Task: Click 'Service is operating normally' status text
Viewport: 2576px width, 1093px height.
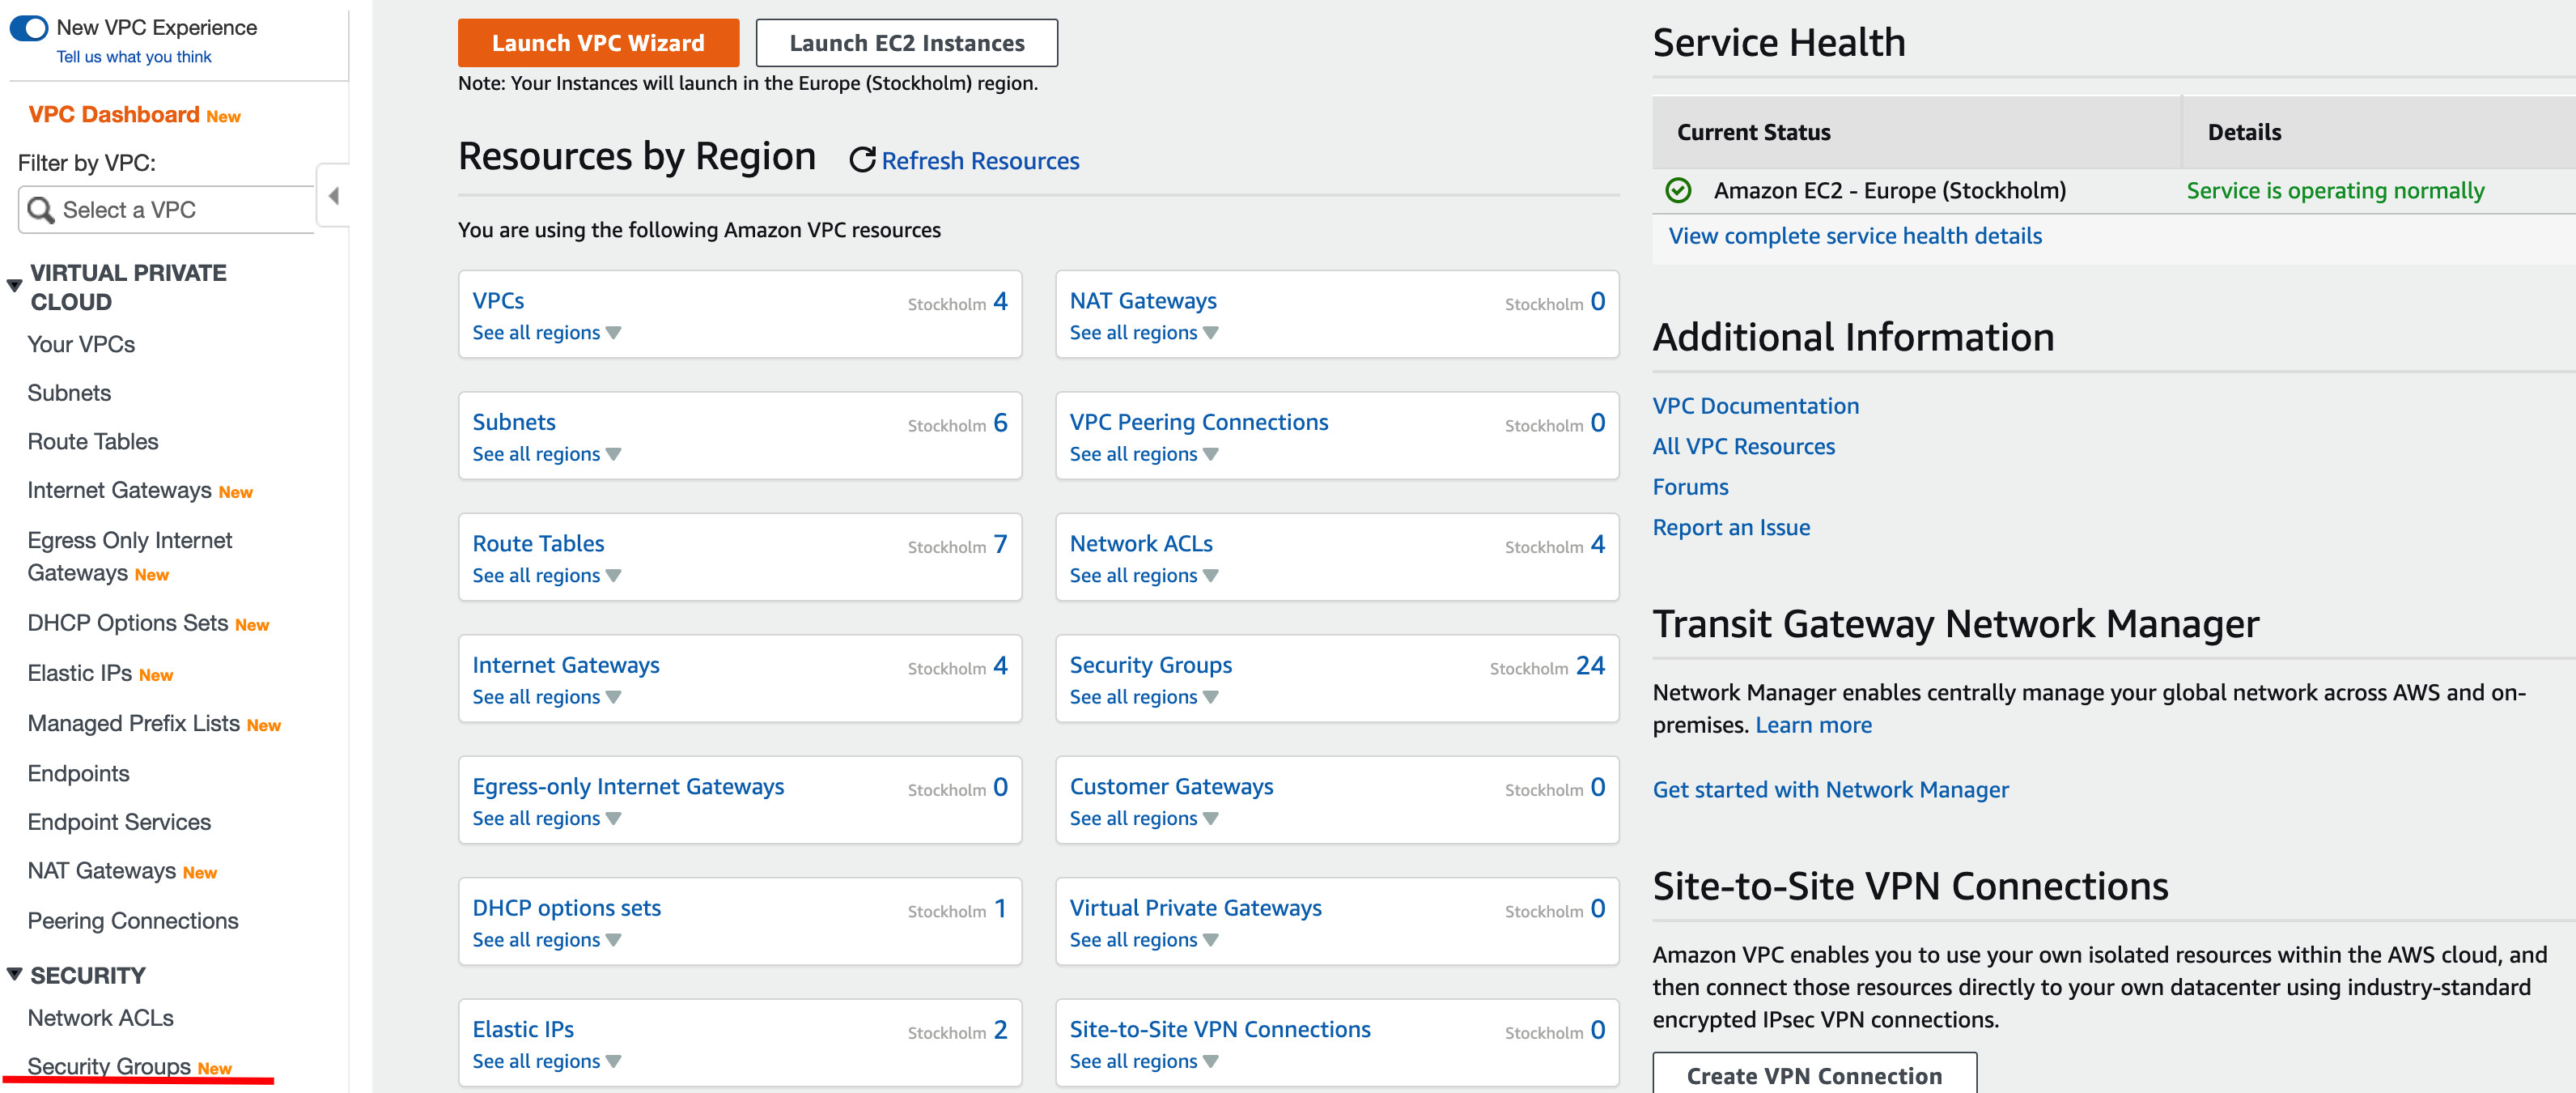Action: 2335,191
